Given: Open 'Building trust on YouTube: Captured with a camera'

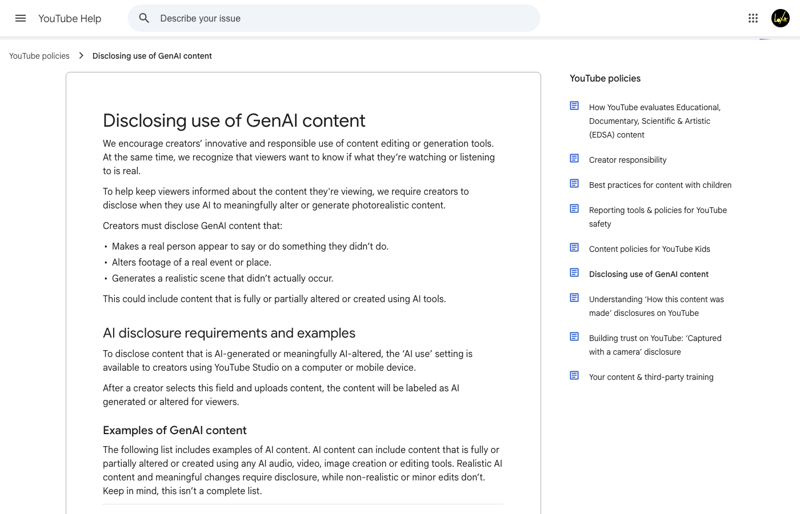Looking at the screenshot, I should click(x=655, y=345).
